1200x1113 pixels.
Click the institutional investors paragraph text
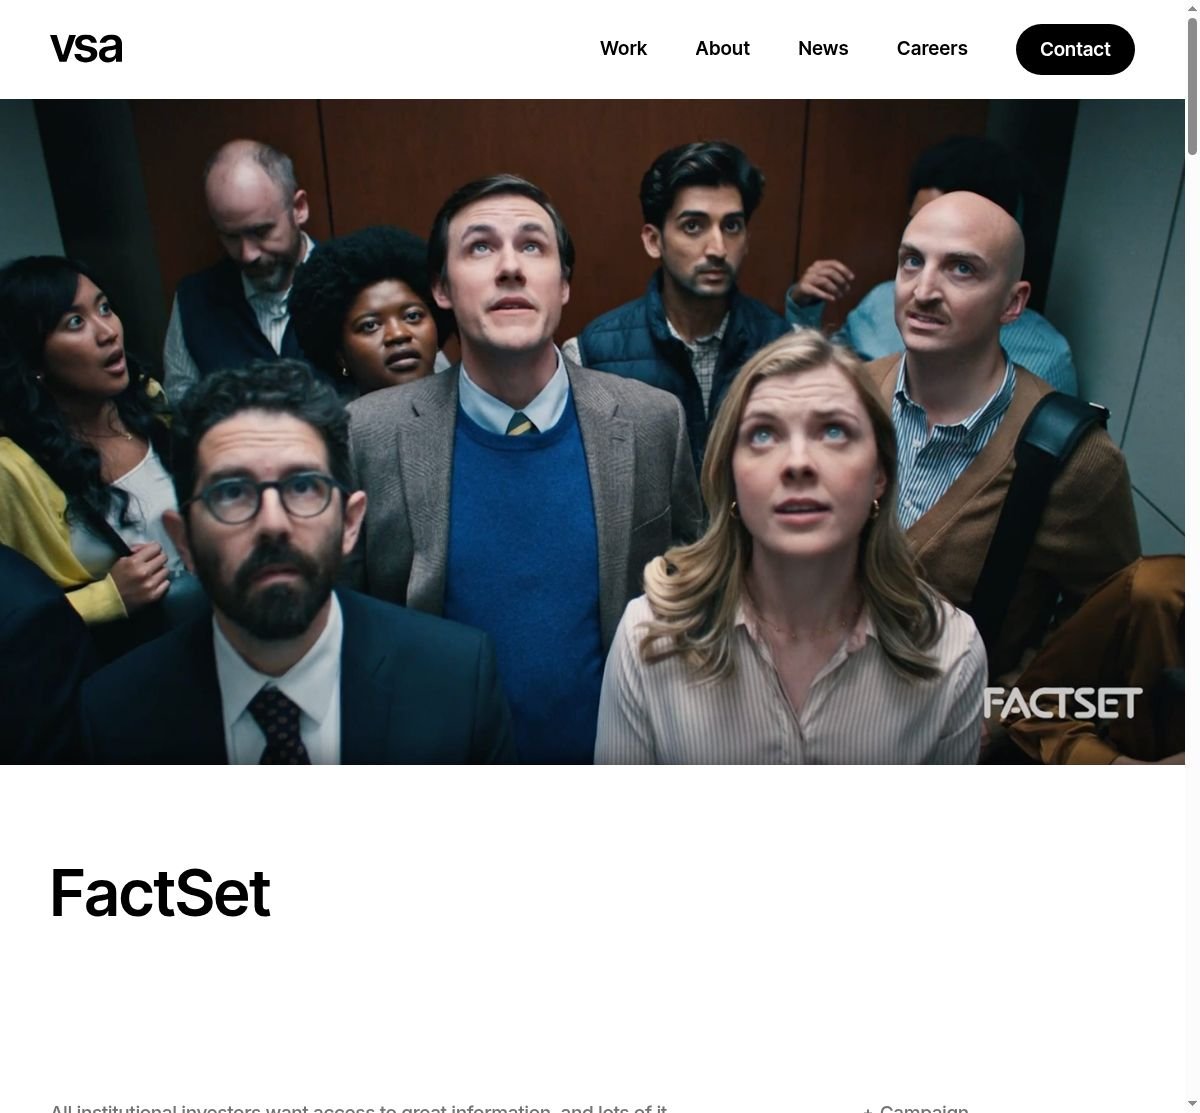point(359,1108)
